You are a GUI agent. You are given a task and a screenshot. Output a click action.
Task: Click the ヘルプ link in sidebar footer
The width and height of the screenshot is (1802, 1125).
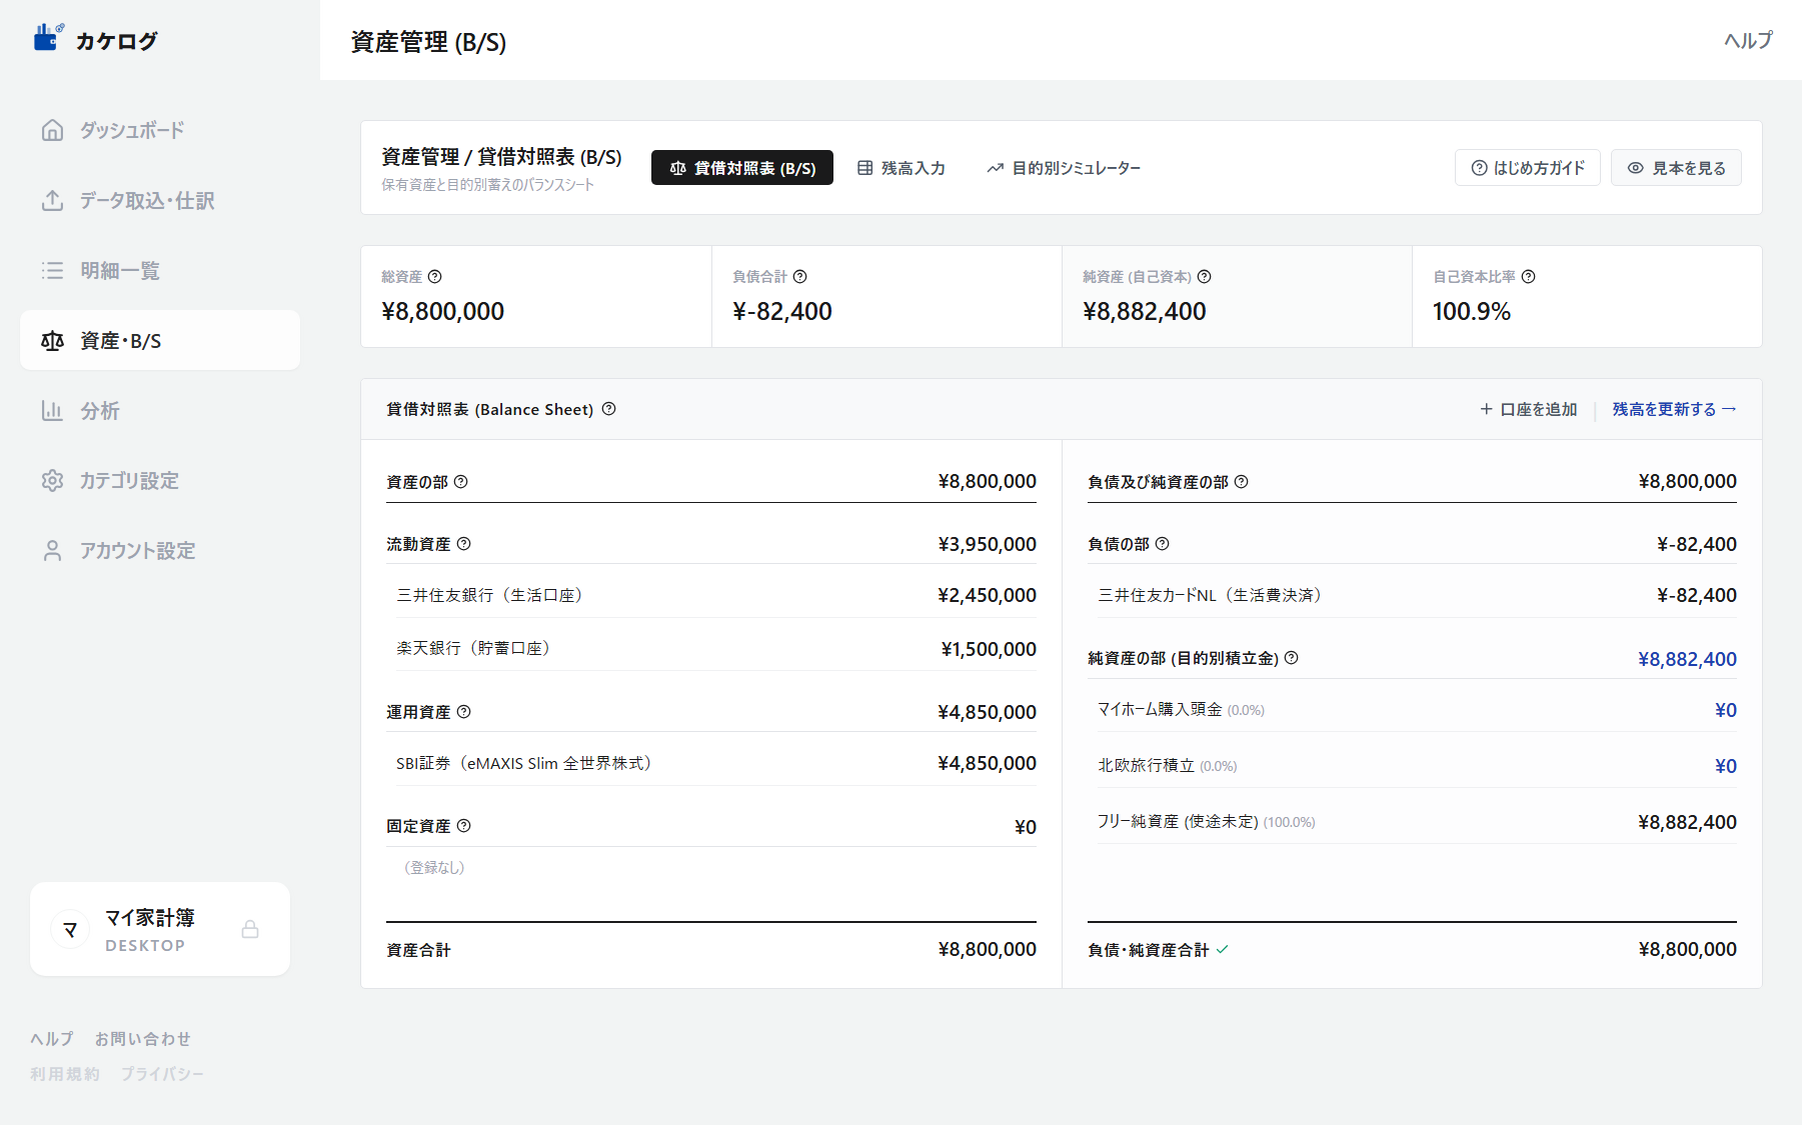tap(52, 1039)
